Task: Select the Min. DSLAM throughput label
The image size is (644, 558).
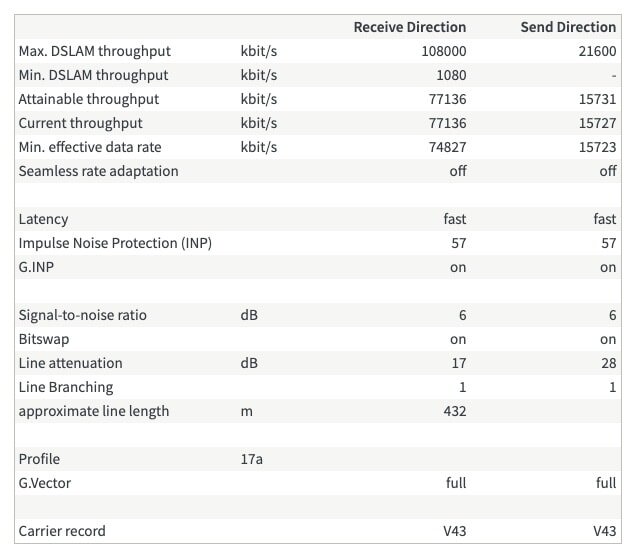Action: click(93, 75)
